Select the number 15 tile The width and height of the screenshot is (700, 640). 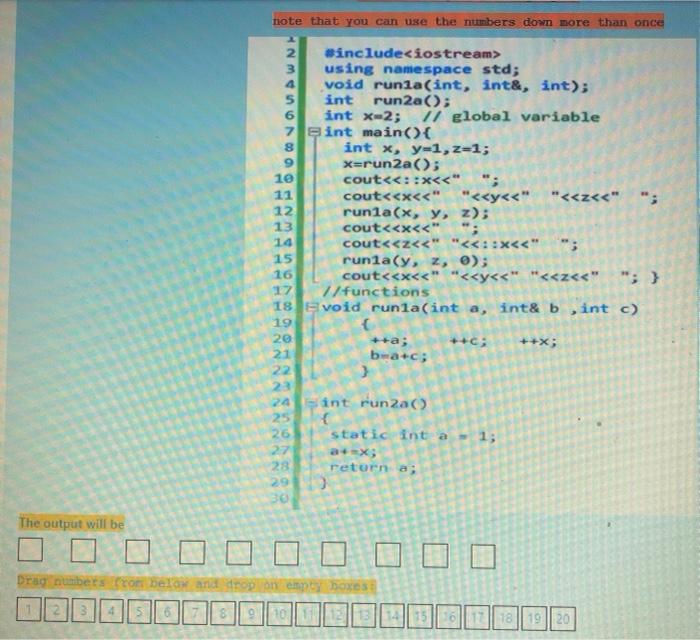point(421,617)
